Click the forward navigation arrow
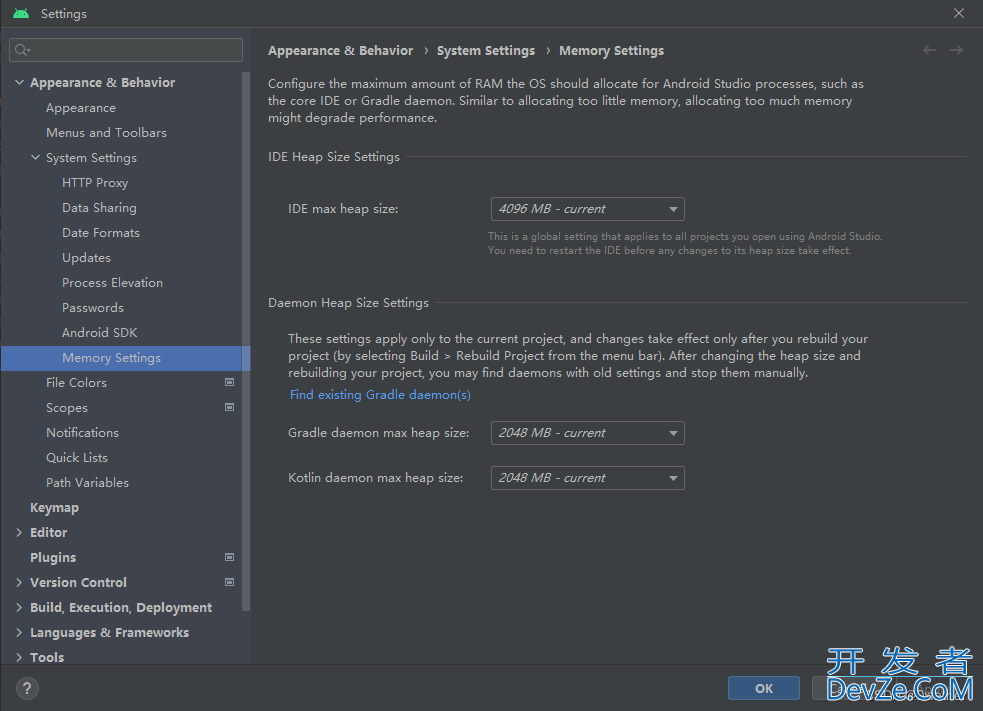This screenshot has height=711, width=983. [956, 50]
